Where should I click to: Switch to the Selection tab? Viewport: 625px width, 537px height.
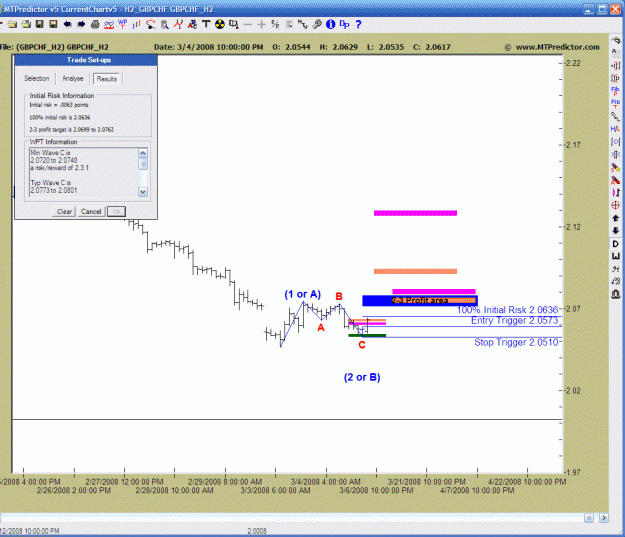(x=37, y=79)
